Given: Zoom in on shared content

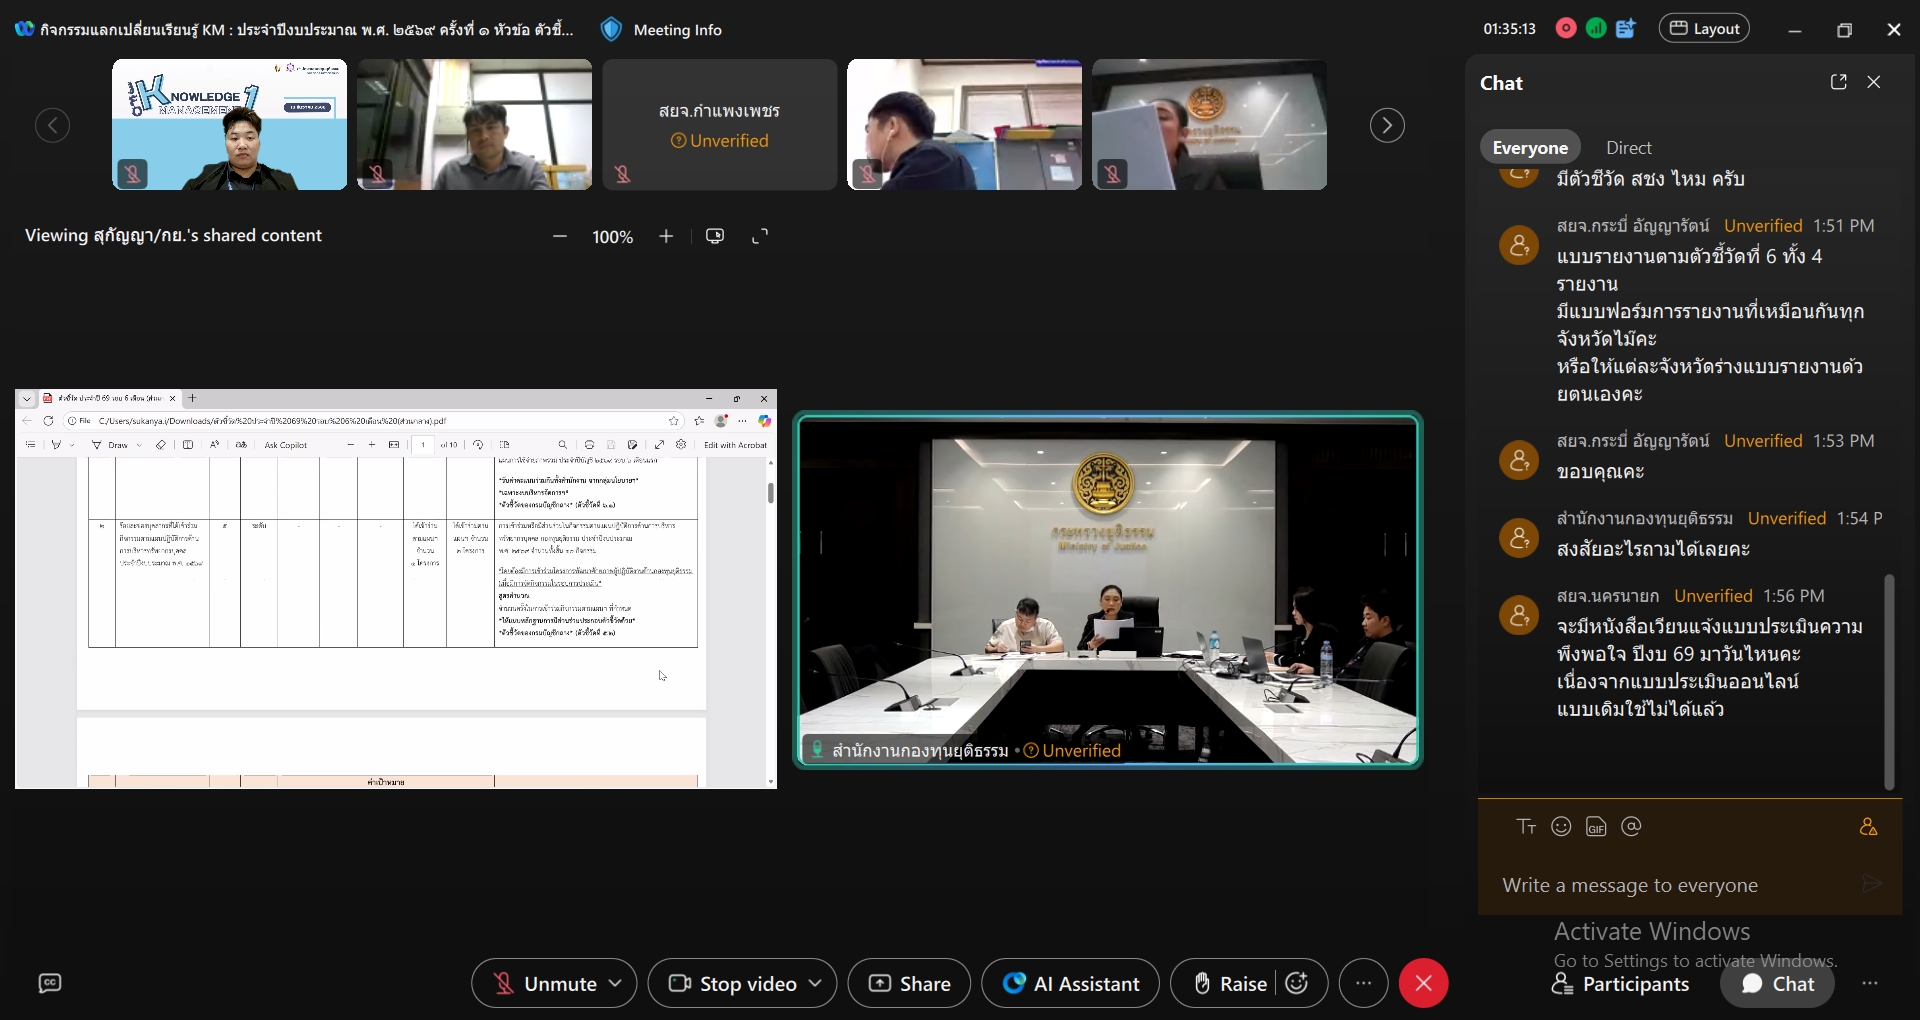Looking at the screenshot, I should click(666, 237).
